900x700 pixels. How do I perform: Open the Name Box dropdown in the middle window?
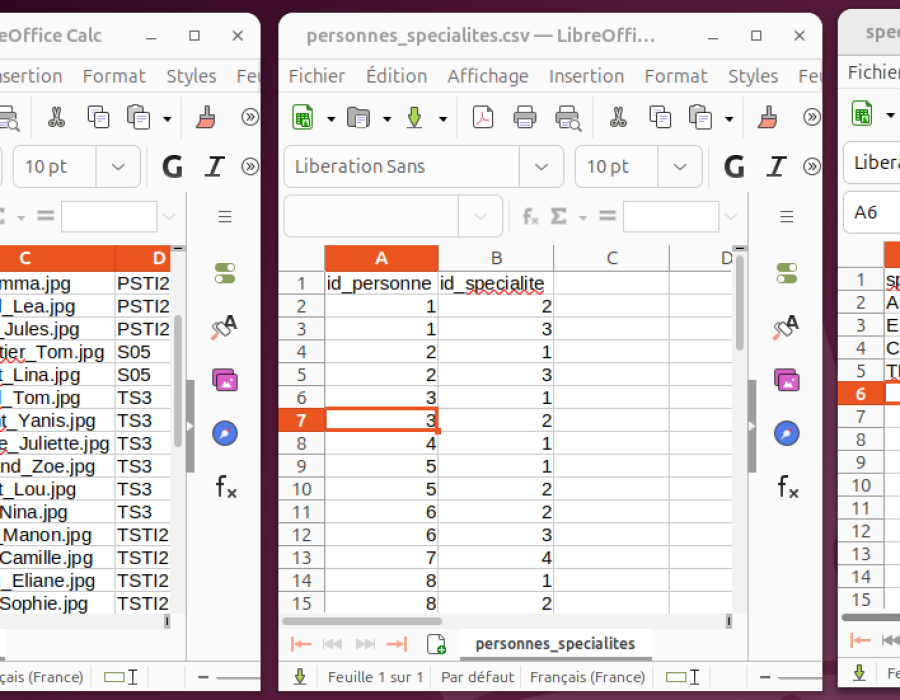480,216
